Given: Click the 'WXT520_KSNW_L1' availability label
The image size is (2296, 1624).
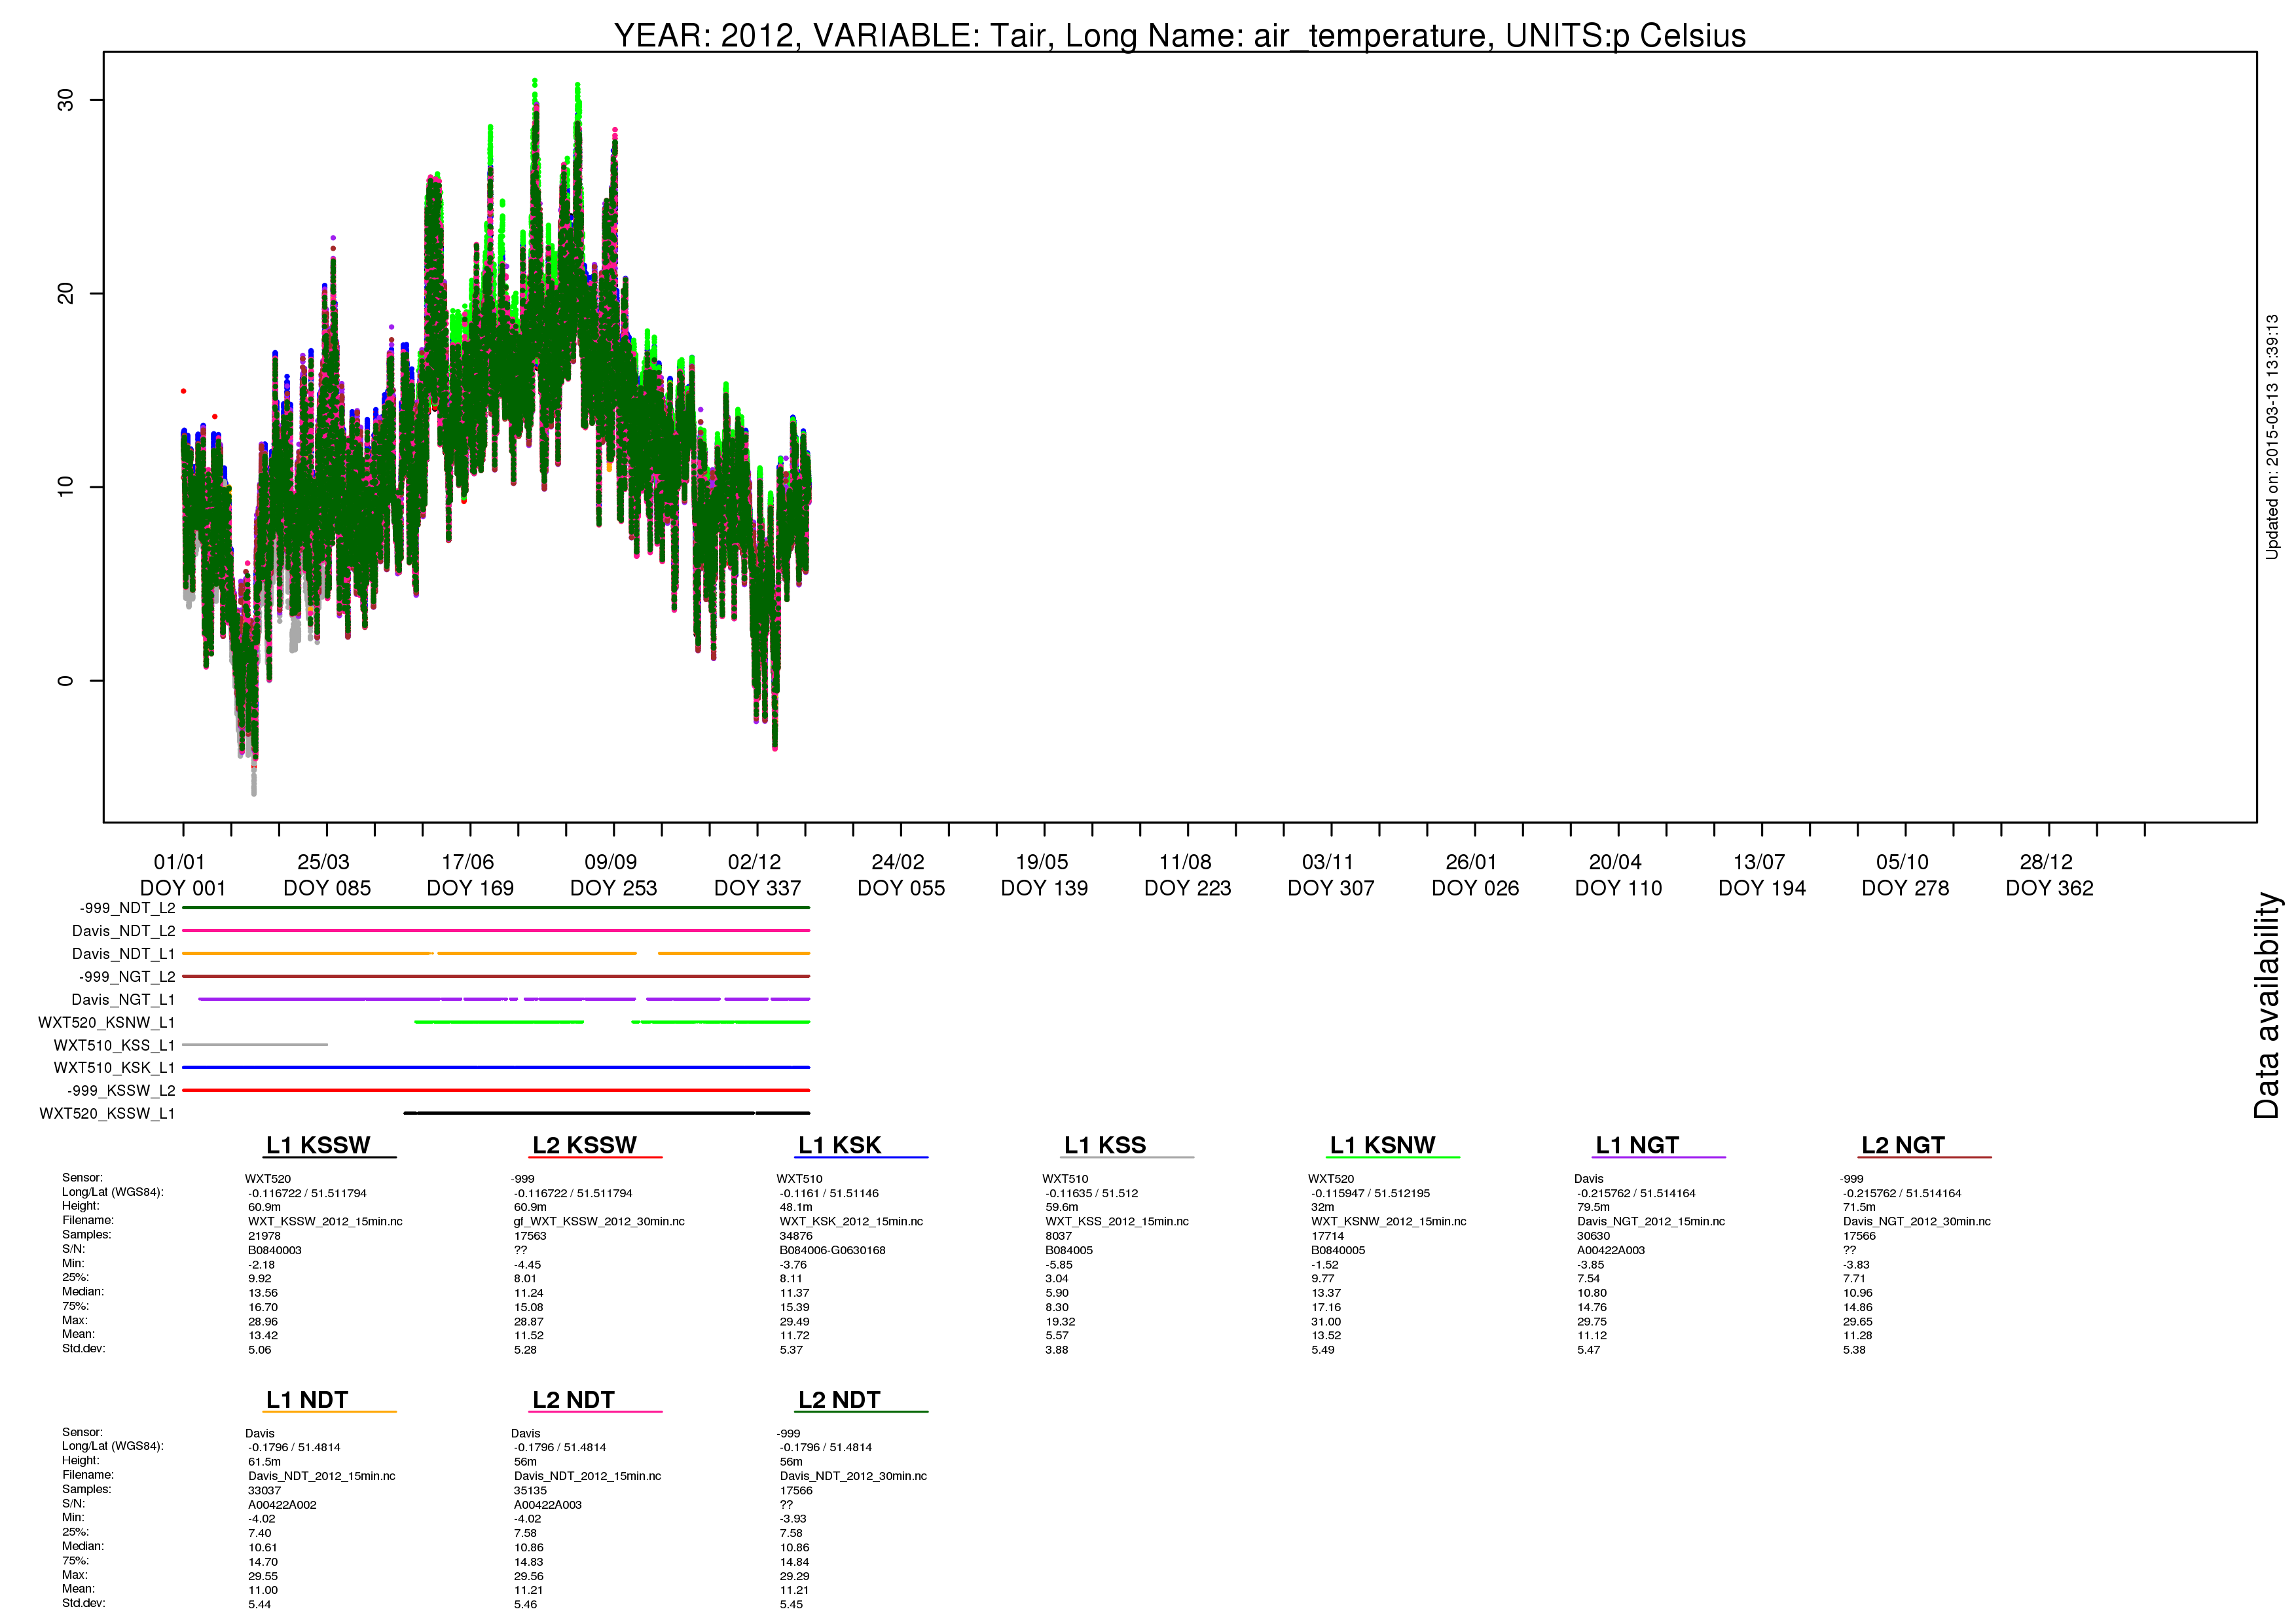Looking at the screenshot, I should point(107,1023).
